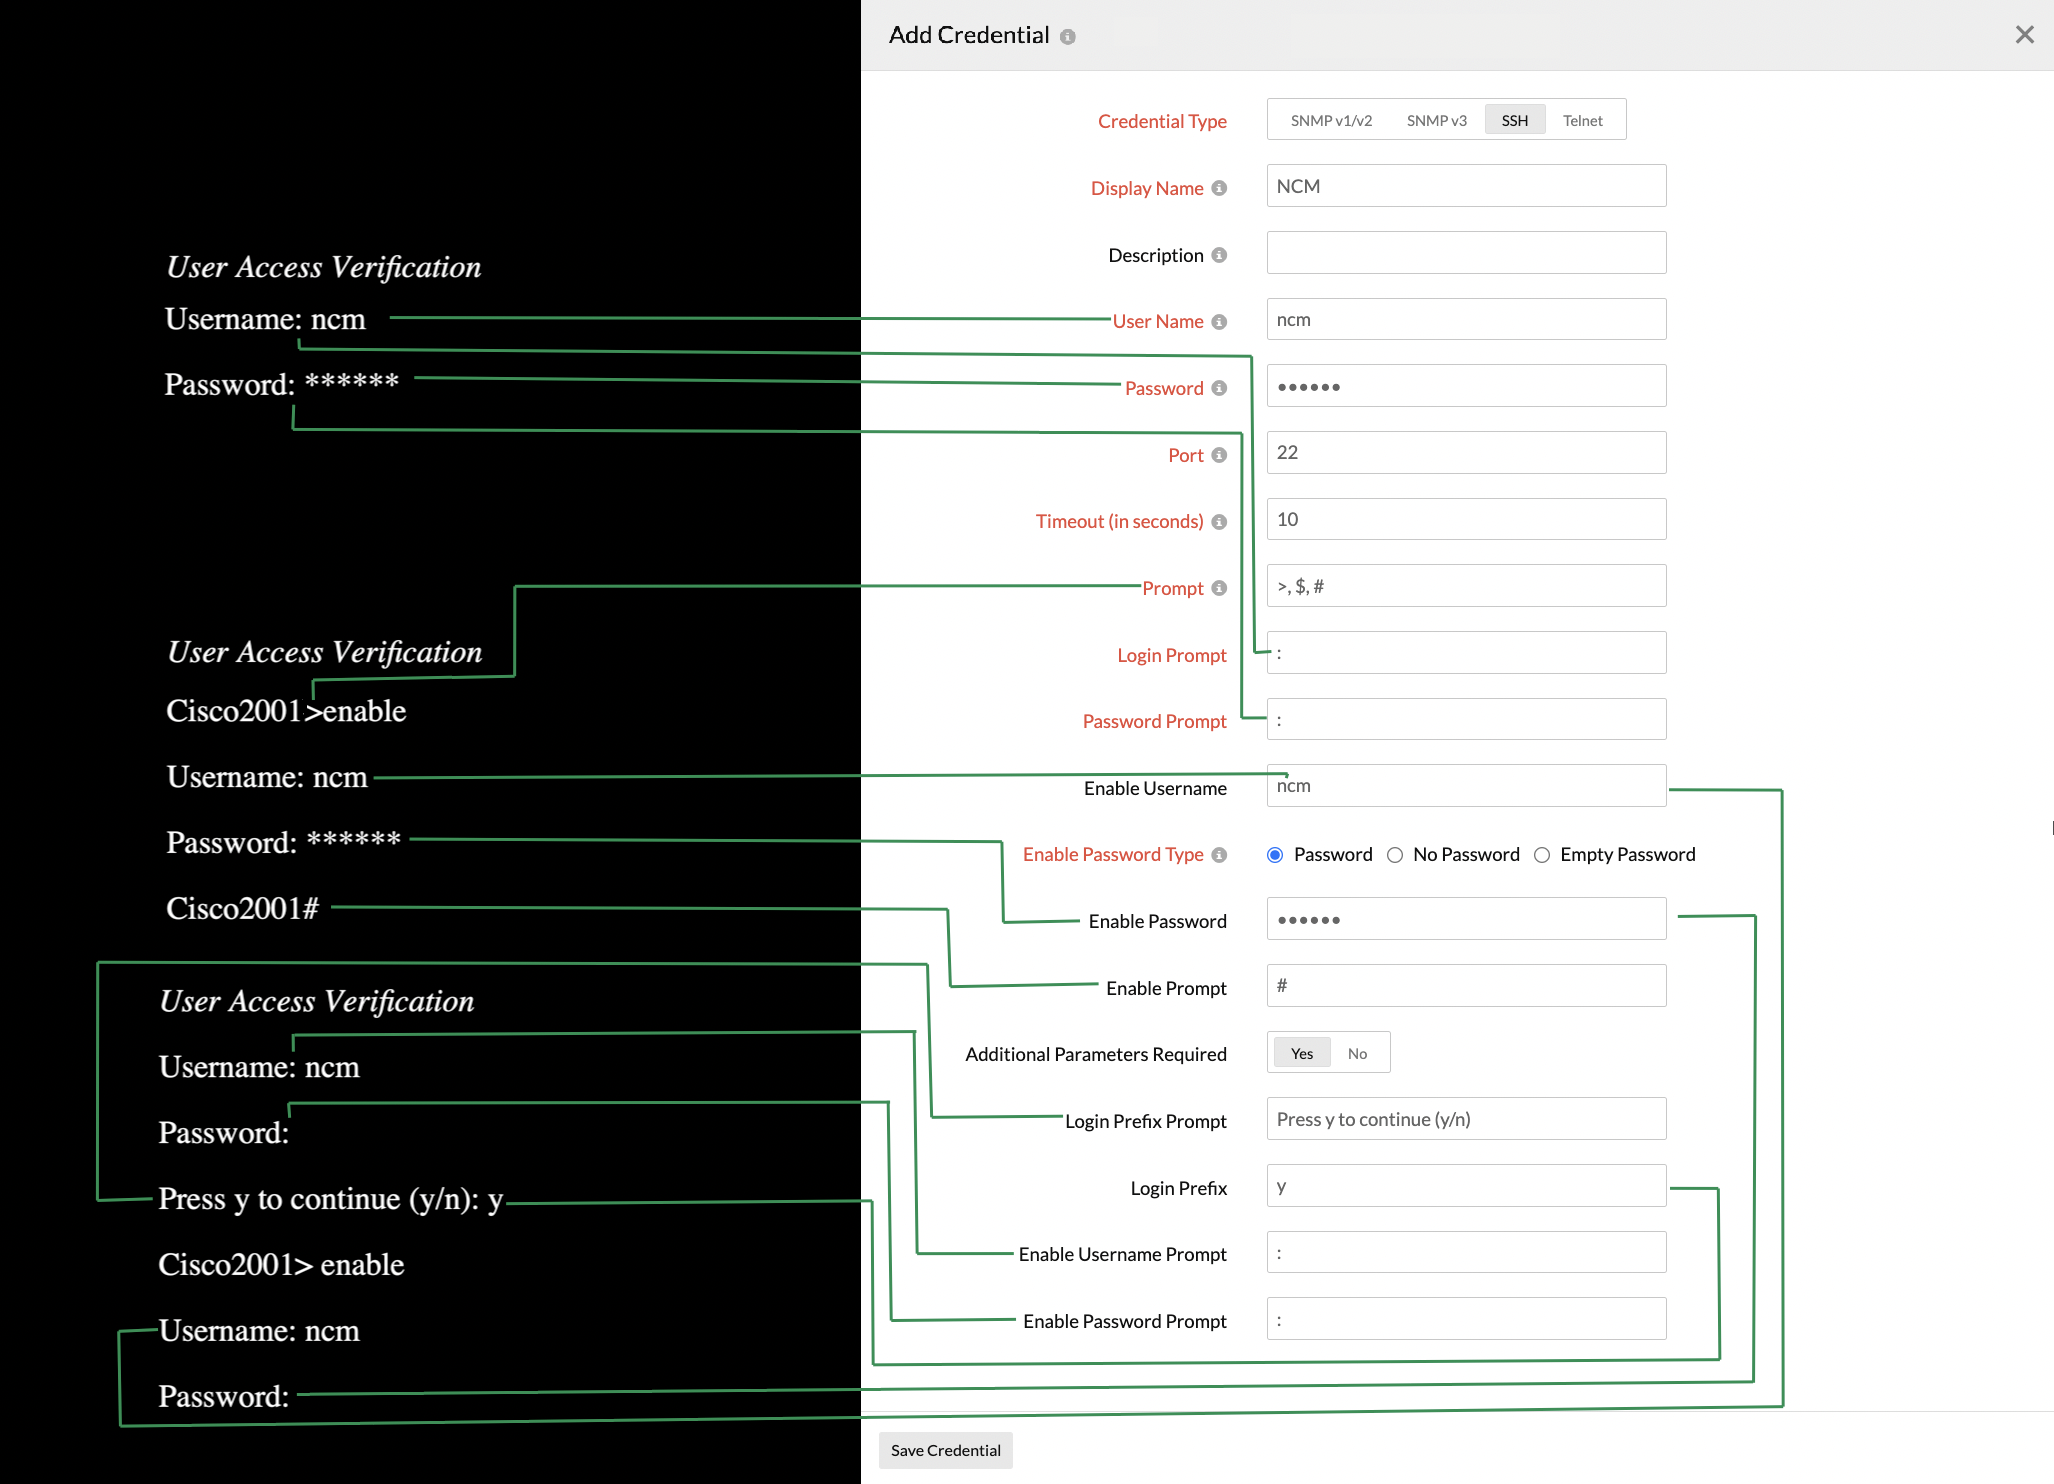
Task: Switch credential type to SNMP v1/v2
Action: [1330, 119]
